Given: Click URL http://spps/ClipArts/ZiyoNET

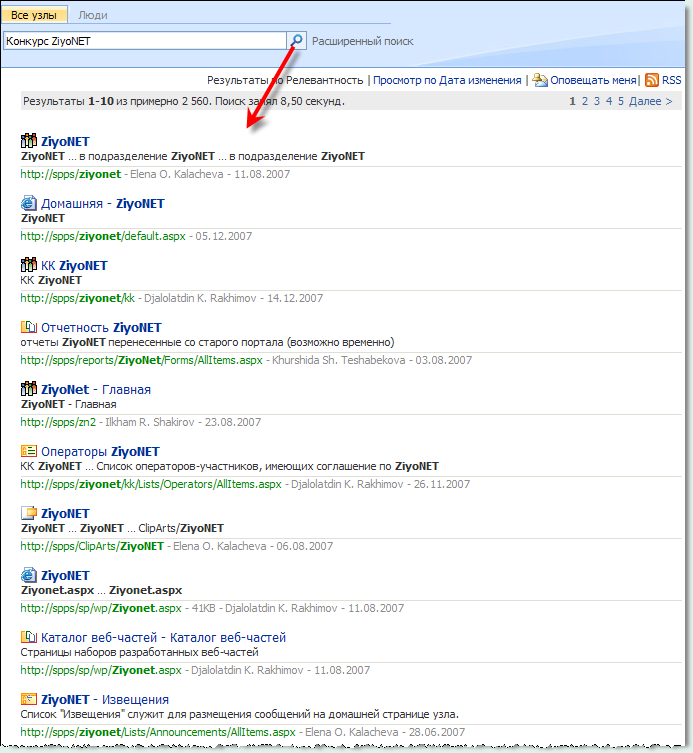Looking at the screenshot, I should 92,546.
